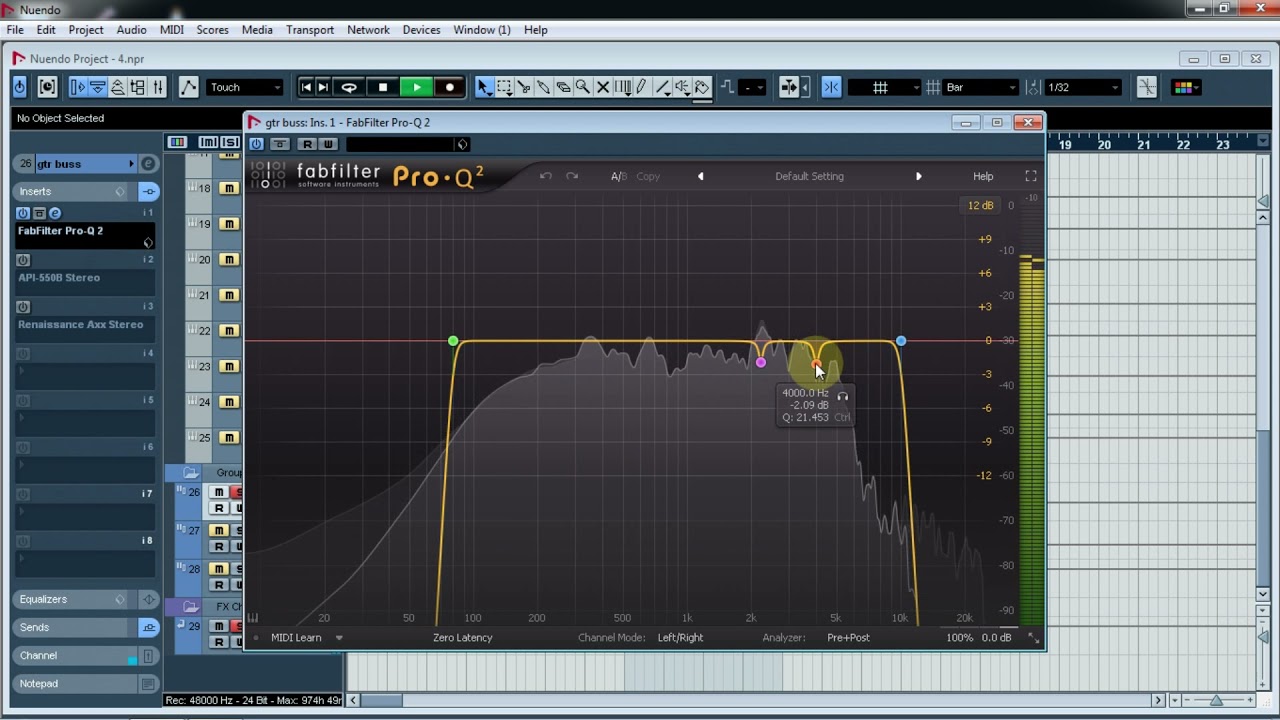Click the Pro-Q 2 undo arrow

pos(546,176)
